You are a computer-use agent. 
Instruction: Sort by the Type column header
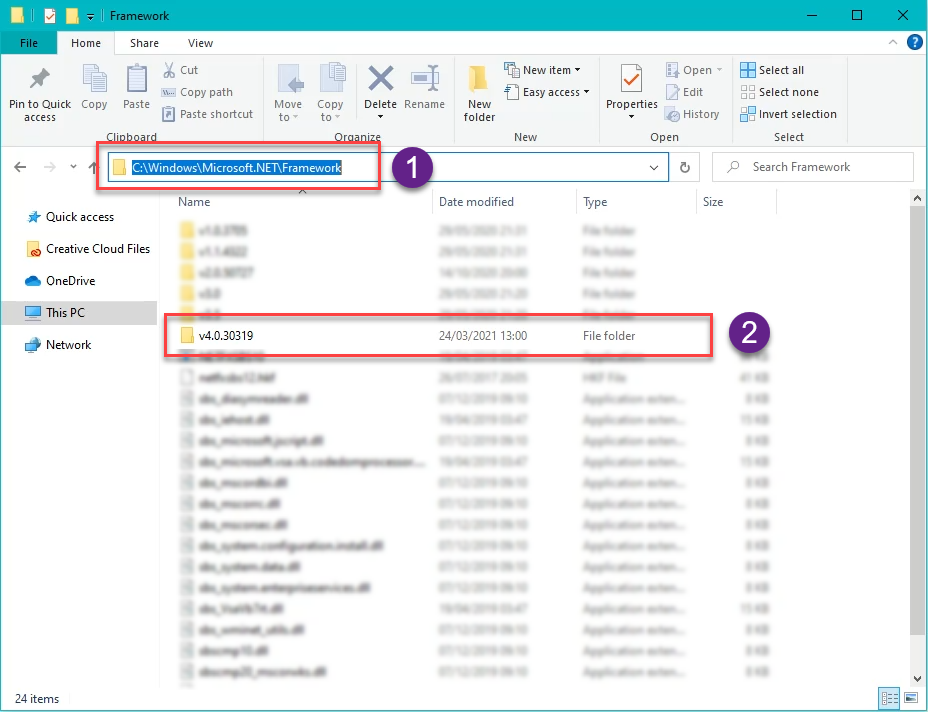pos(595,202)
